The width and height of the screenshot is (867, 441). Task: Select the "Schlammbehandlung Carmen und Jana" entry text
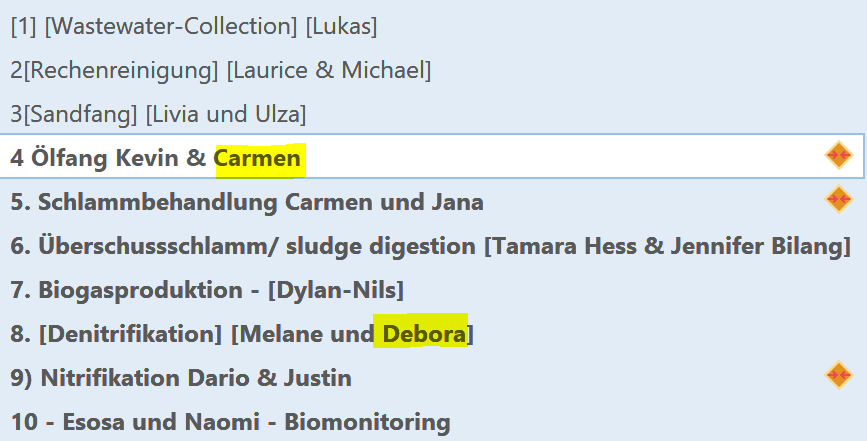click(x=260, y=202)
